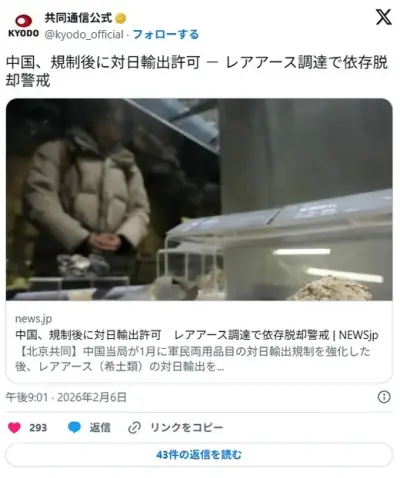This screenshot has width=400, height=478.
Task: Click the 293 like count
Action: point(38,428)
